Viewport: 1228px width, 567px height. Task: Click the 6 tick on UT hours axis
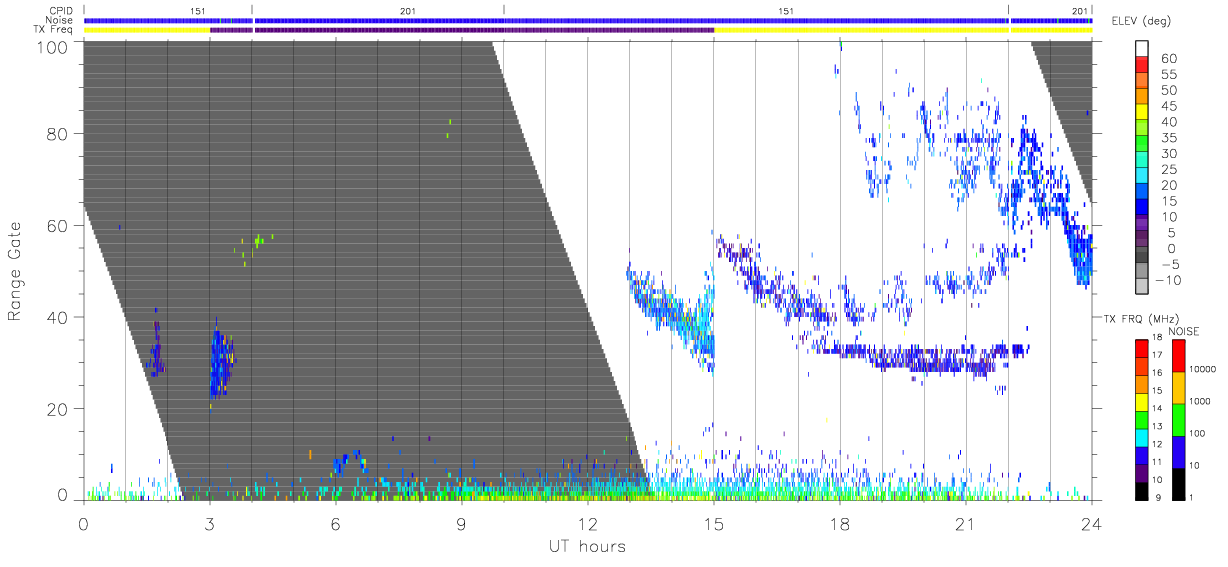click(x=336, y=524)
